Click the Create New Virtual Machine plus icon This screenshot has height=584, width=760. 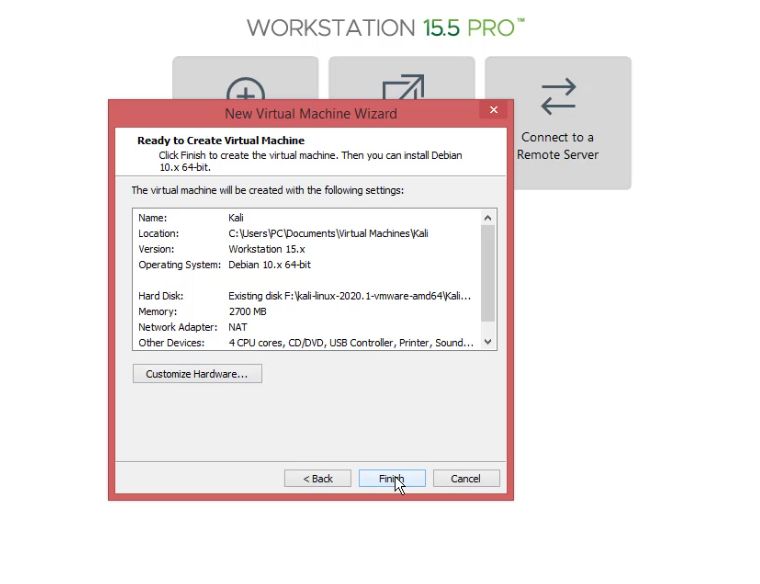[x=246, y=89]
